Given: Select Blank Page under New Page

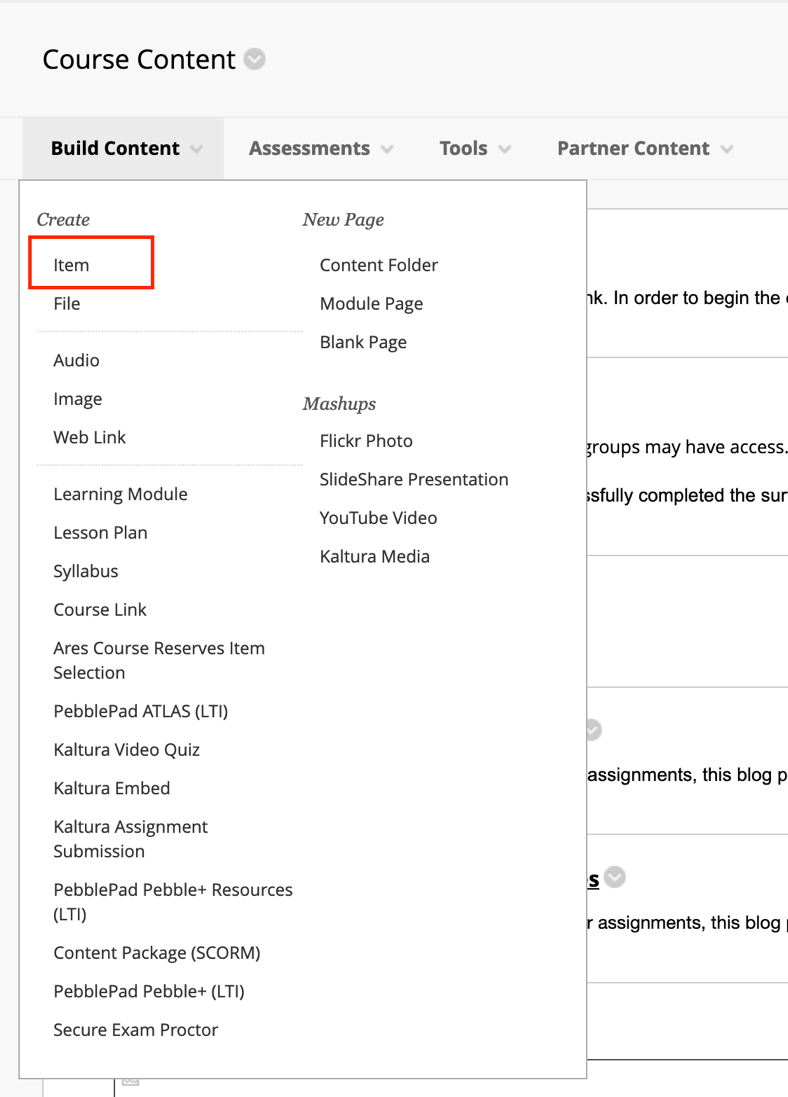Looking at the screenshot, I should click(x=363, y=342).
